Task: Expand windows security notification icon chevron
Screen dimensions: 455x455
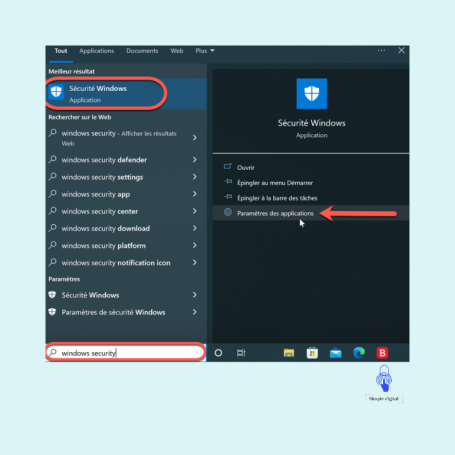Action: 195,263
